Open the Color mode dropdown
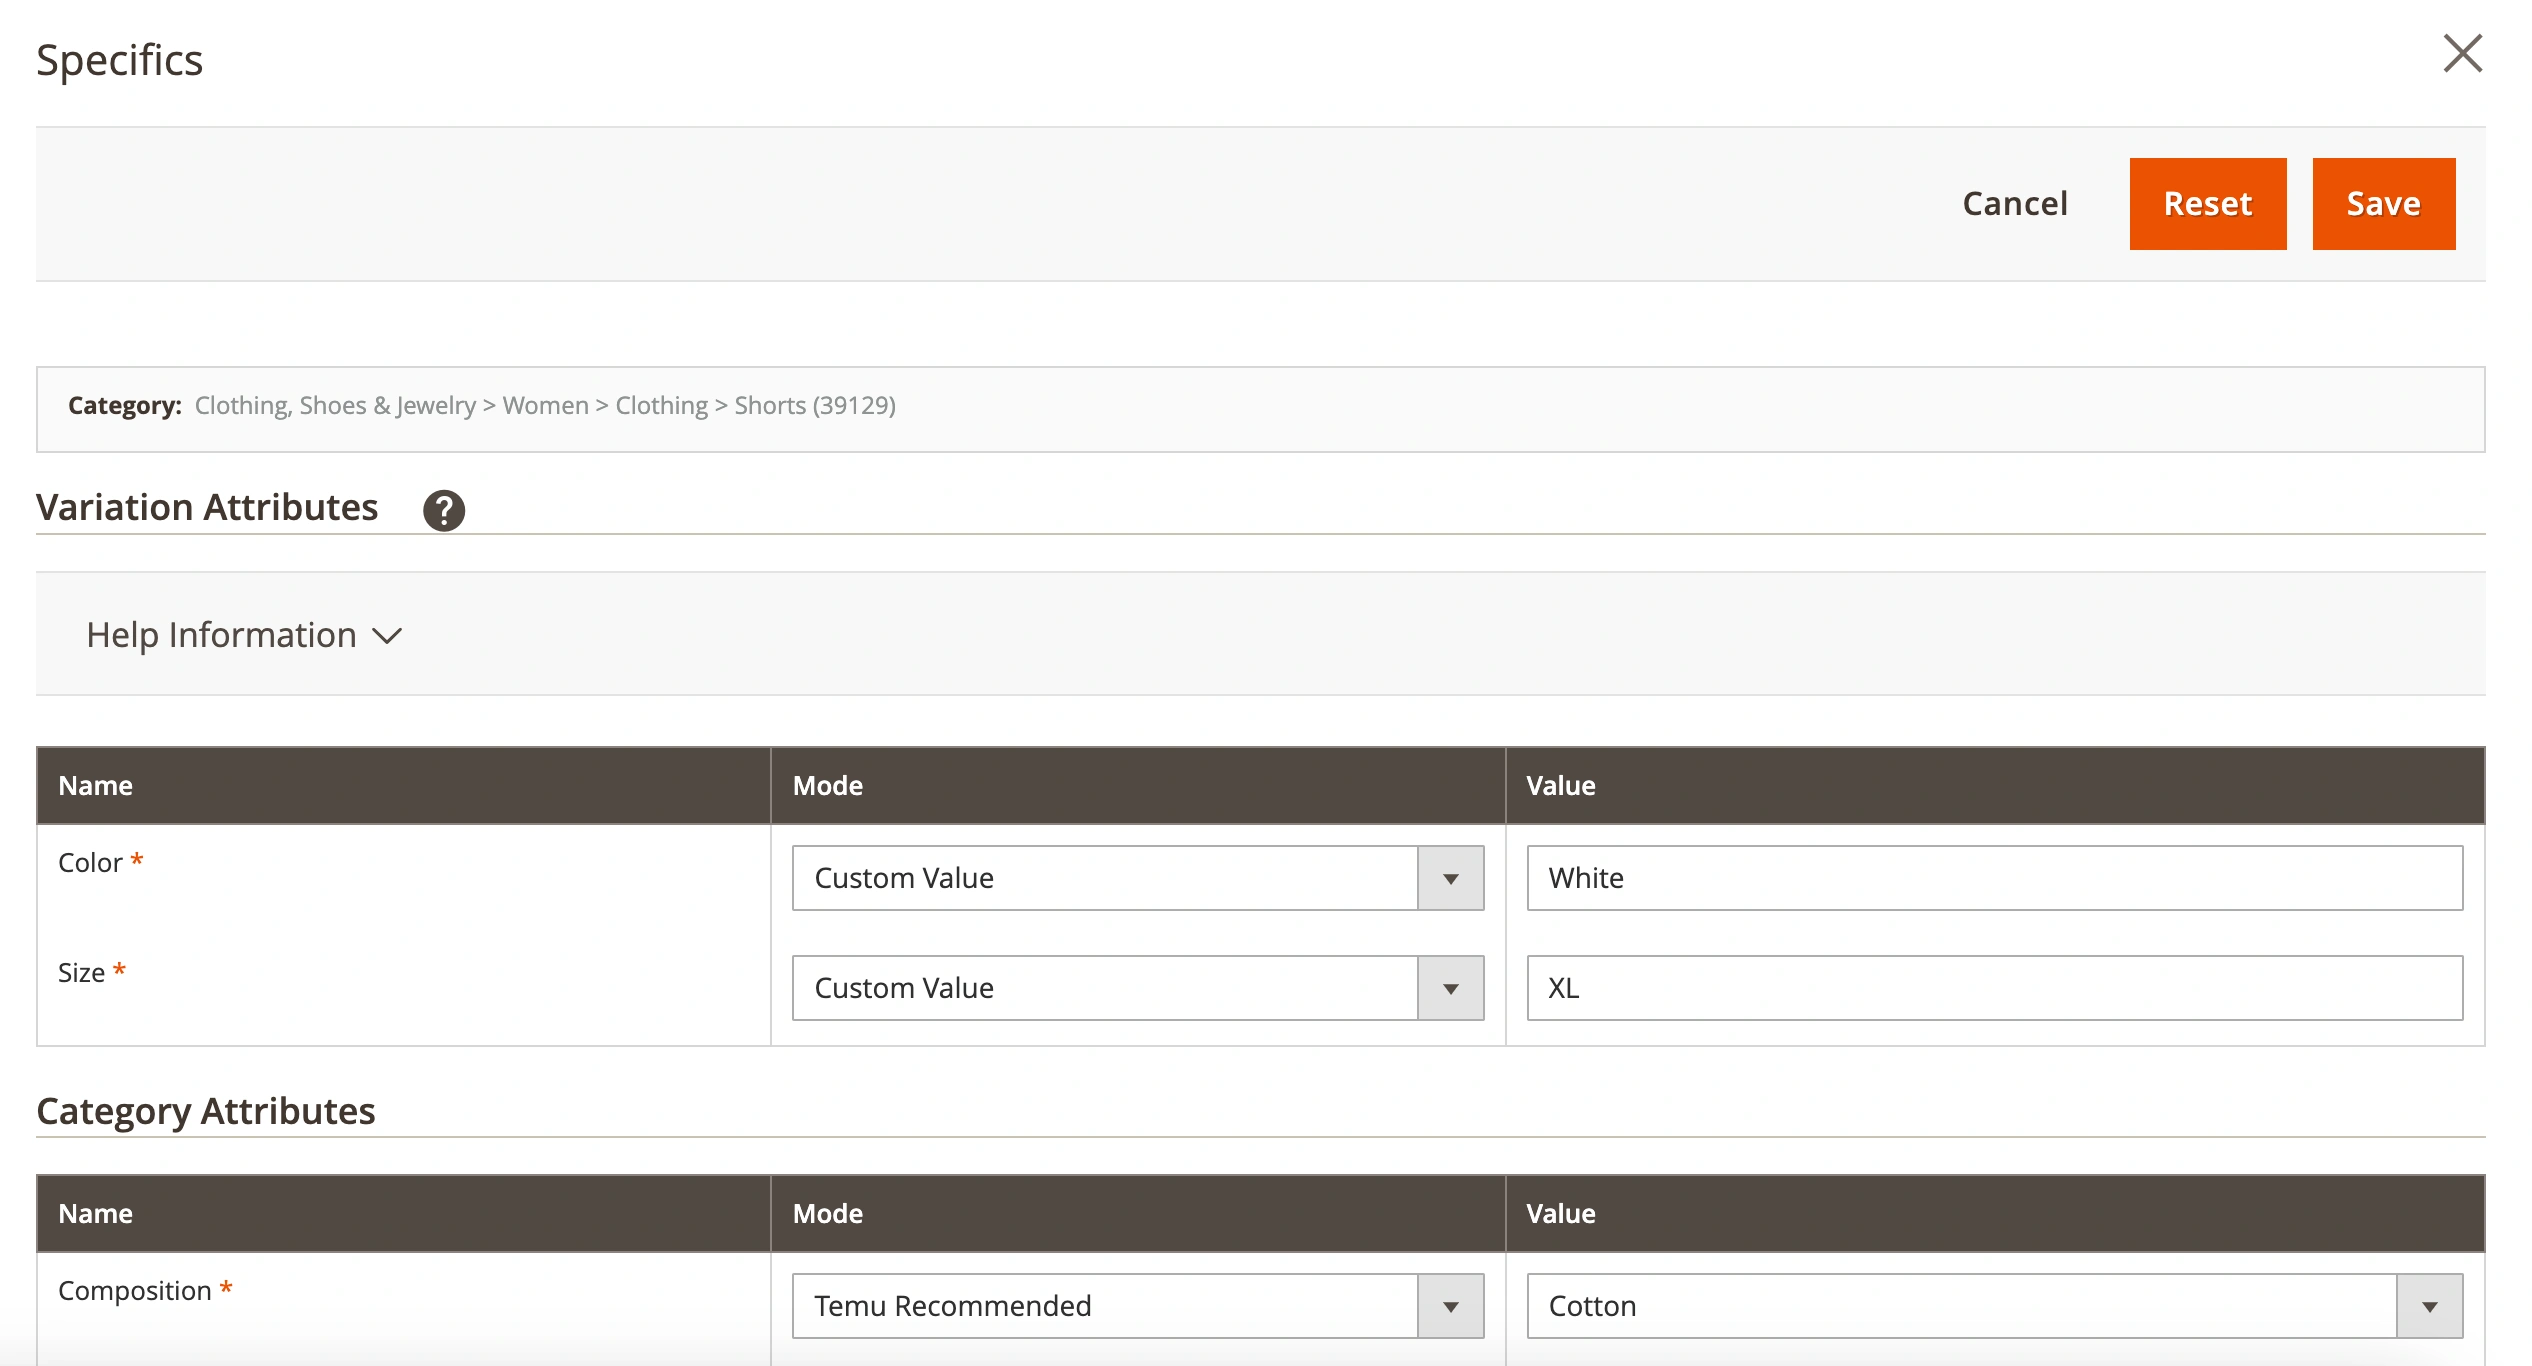This screenshot has width=2532, height=1366. (x=1137, y=878)
